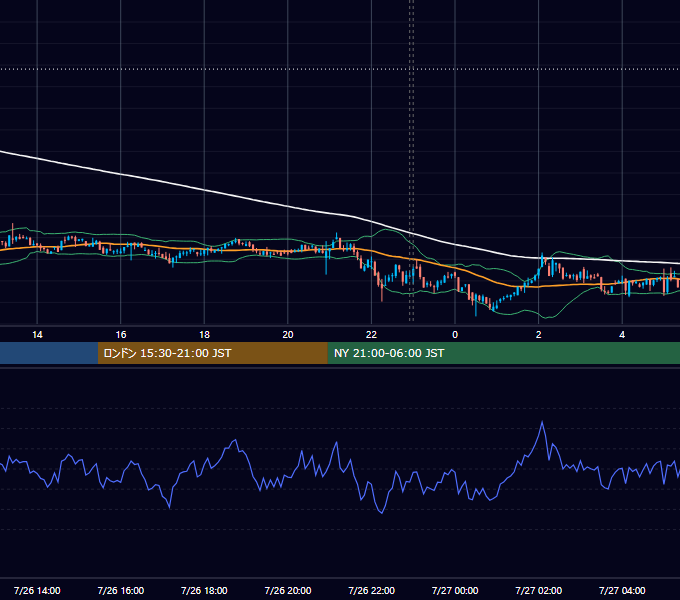Click hour label 2 on price chart axis
The width and height of the screenshot is (680, 600).
(539, 335)
